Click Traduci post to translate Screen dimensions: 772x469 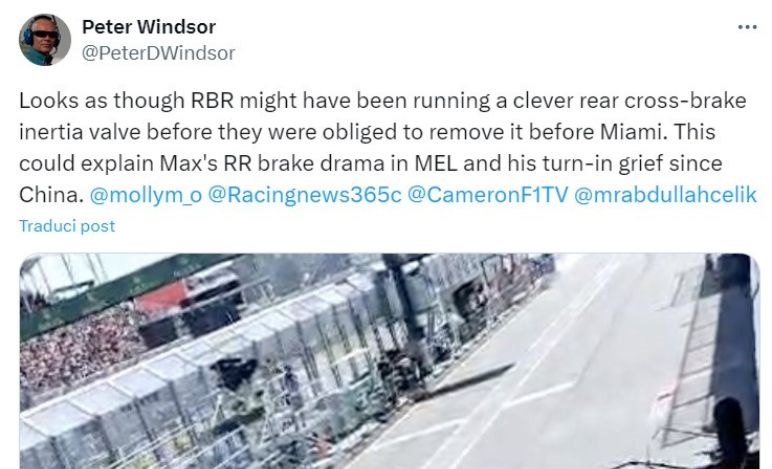(x=67, y=226)
